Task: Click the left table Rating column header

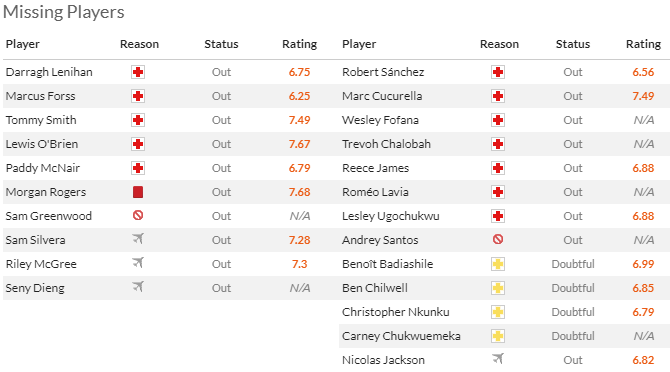Action: click(300, 44)
